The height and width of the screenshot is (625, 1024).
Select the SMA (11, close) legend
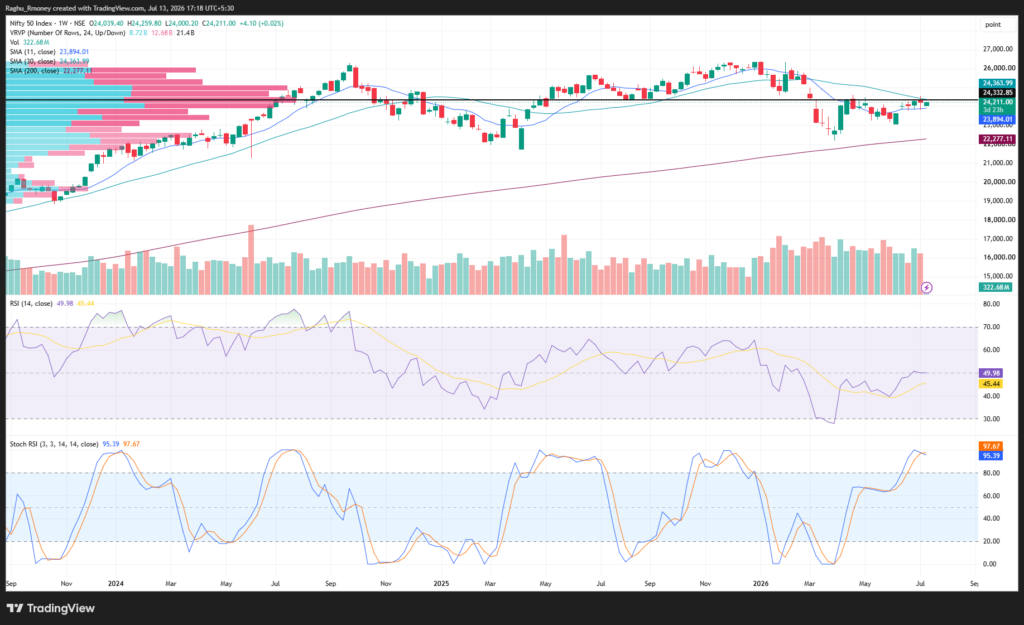coord(49,52)
